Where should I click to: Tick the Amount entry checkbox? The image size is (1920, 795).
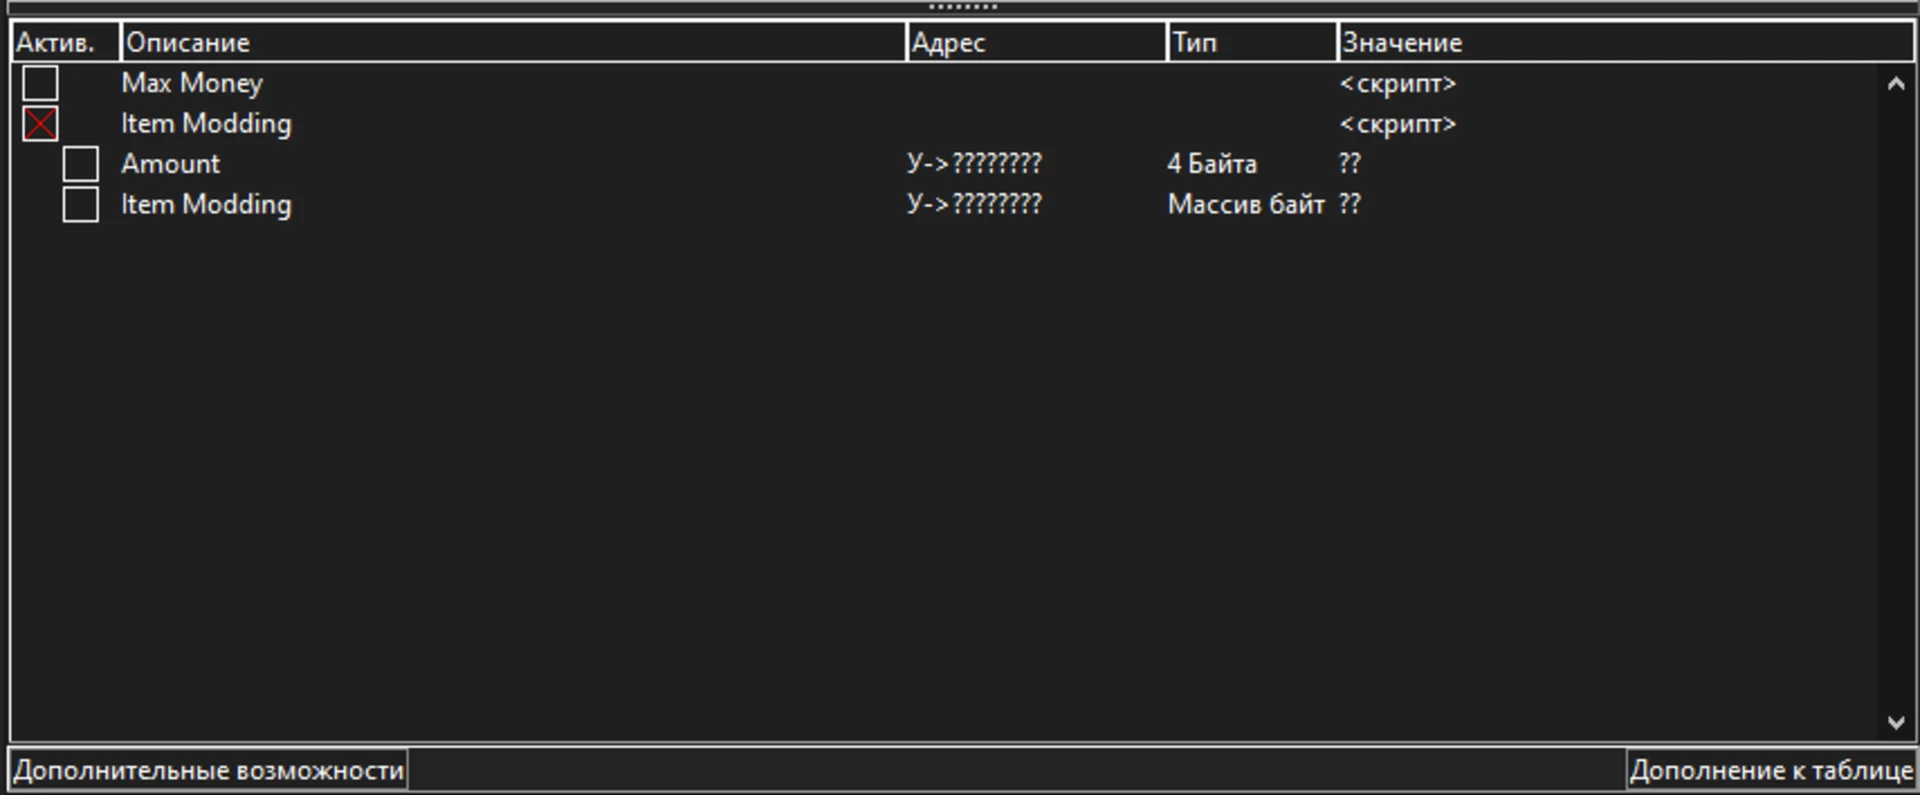[80, 164]
